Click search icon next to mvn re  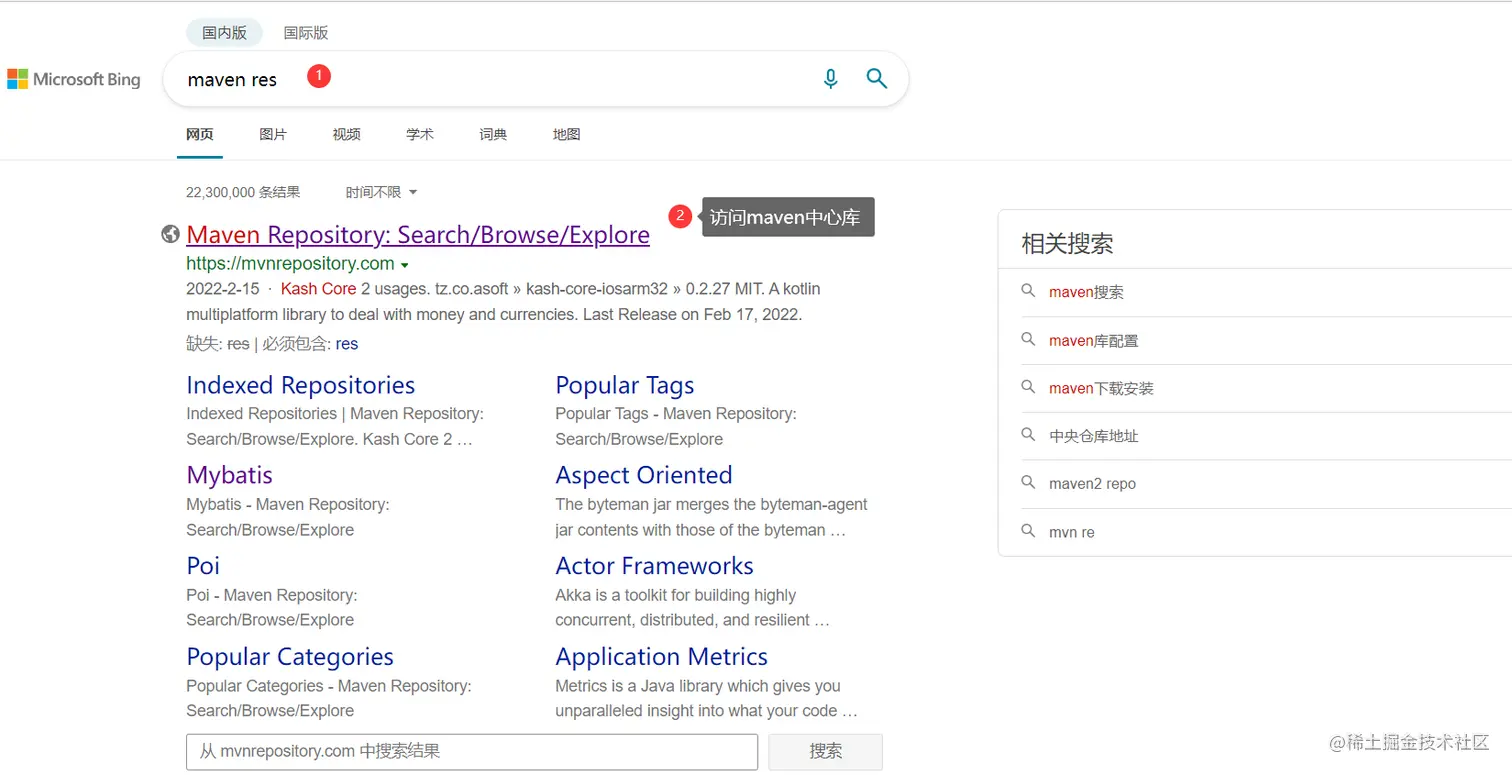[x=1028, y=531]
